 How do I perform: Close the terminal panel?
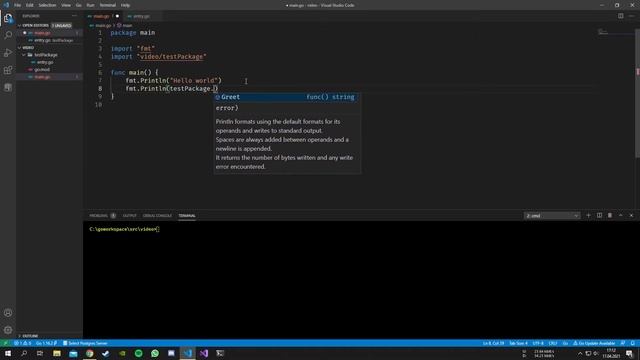point(631,216)
